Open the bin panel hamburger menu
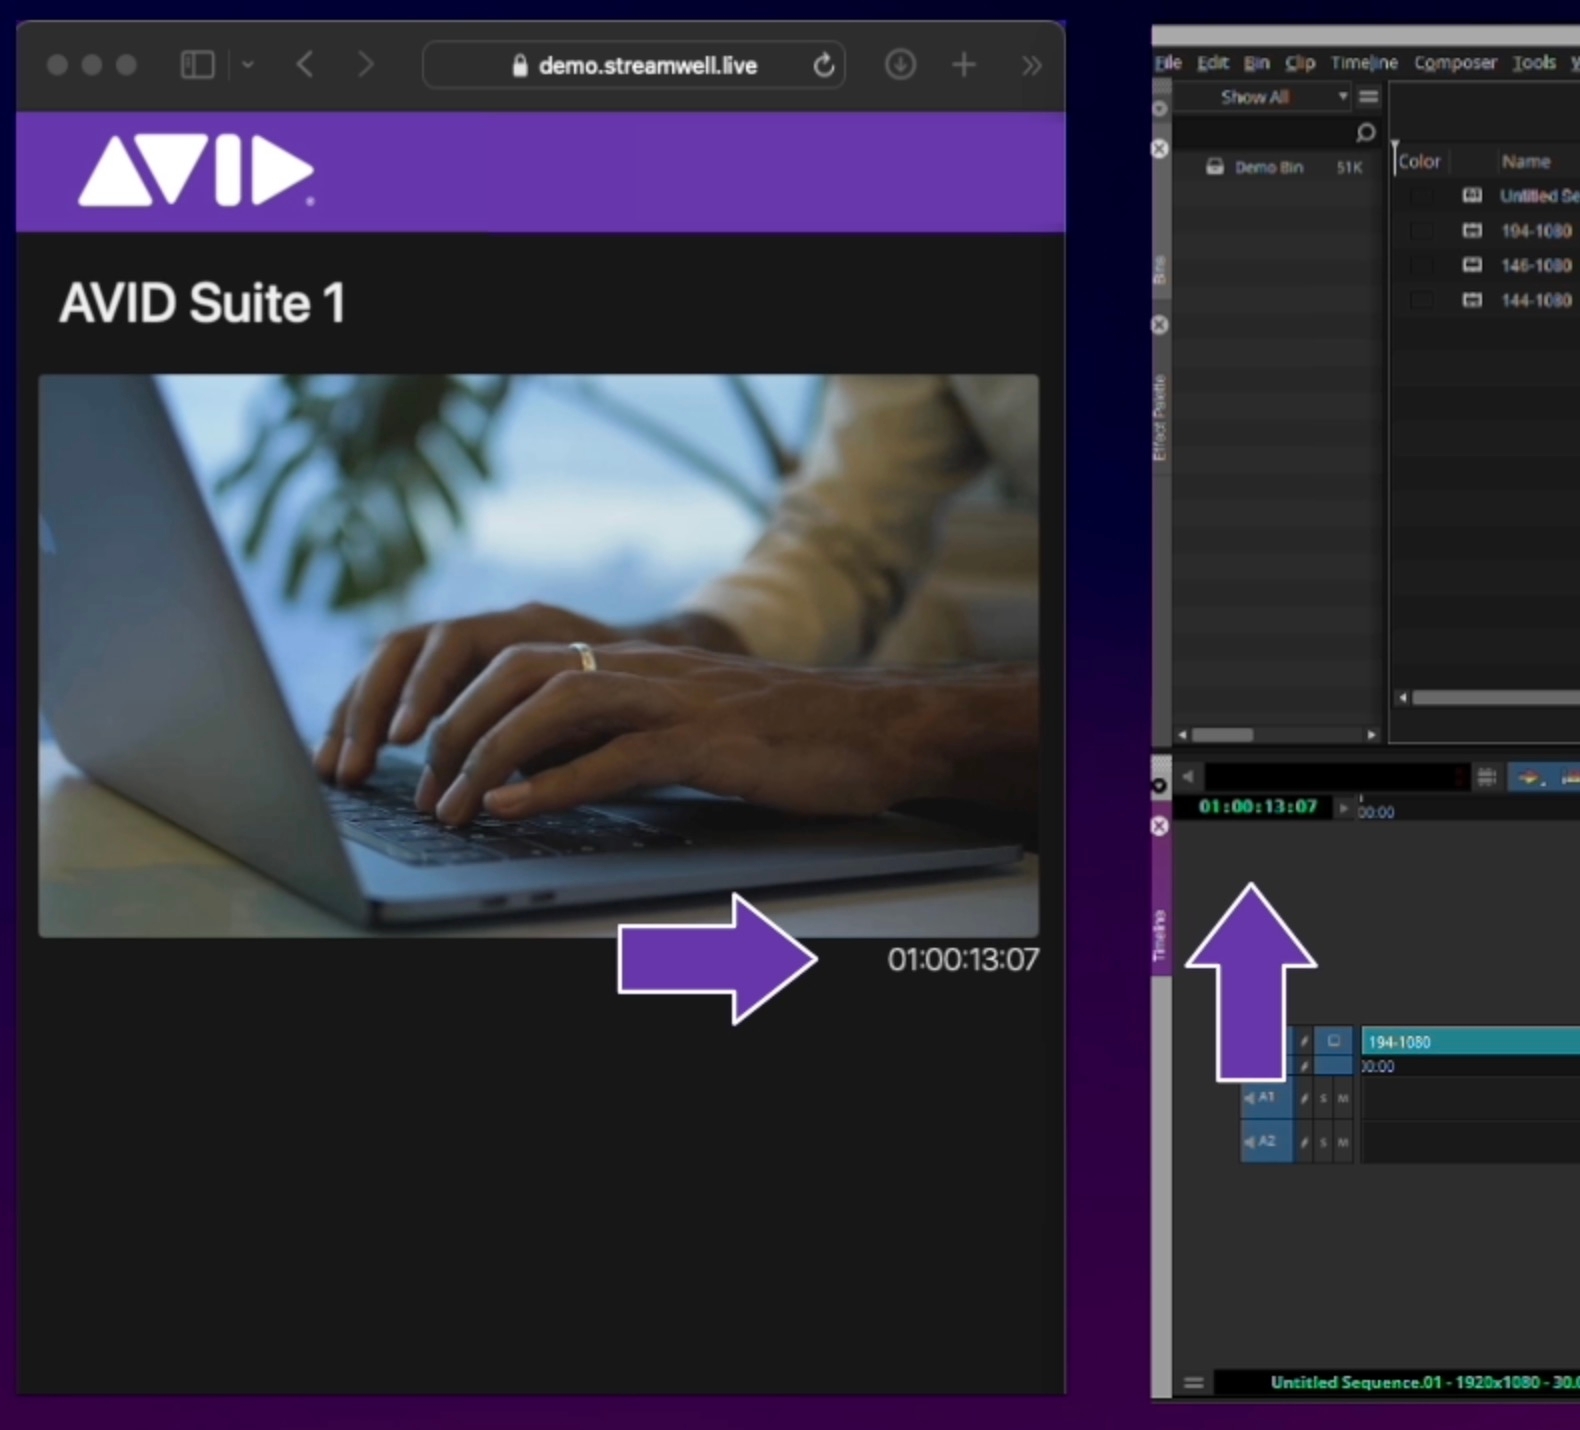Viewport: 1580px width, 1430px height. click(1368, 97)
